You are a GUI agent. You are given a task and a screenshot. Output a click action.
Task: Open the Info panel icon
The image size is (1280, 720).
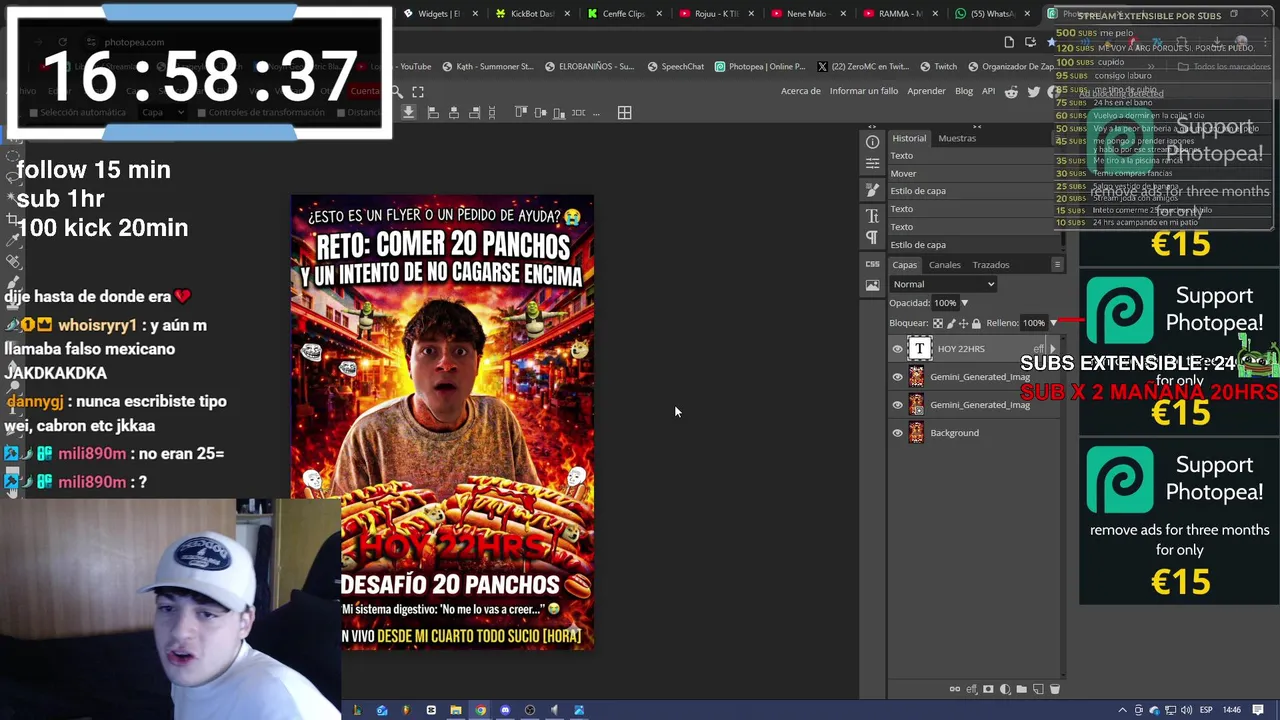(x=872, y=142)
